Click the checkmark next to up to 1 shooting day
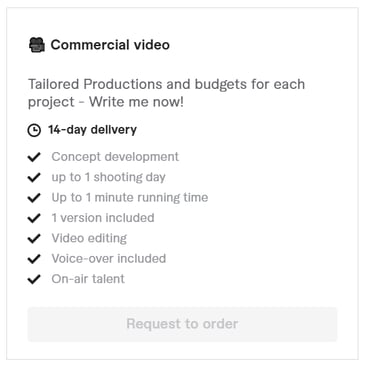The height and width of the screenshot is (372, 375). [34, 177]
